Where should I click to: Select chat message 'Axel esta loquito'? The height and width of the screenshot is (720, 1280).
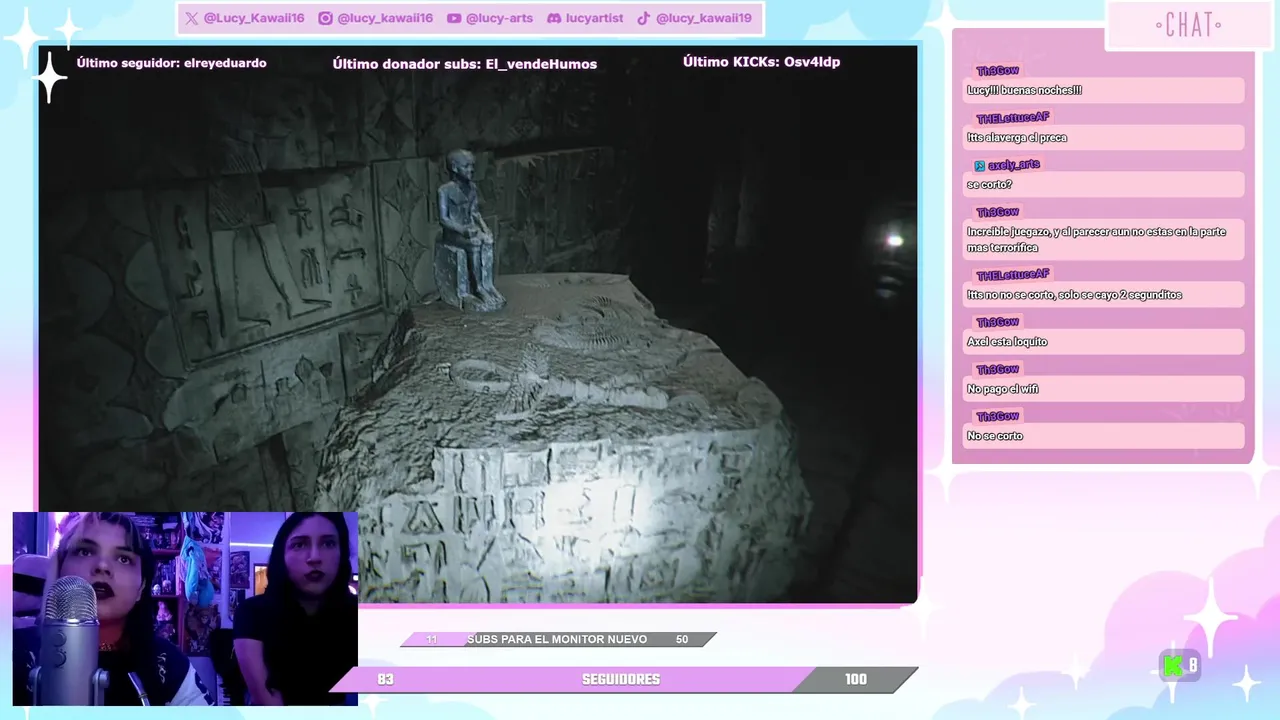[x=1104, y=342]
